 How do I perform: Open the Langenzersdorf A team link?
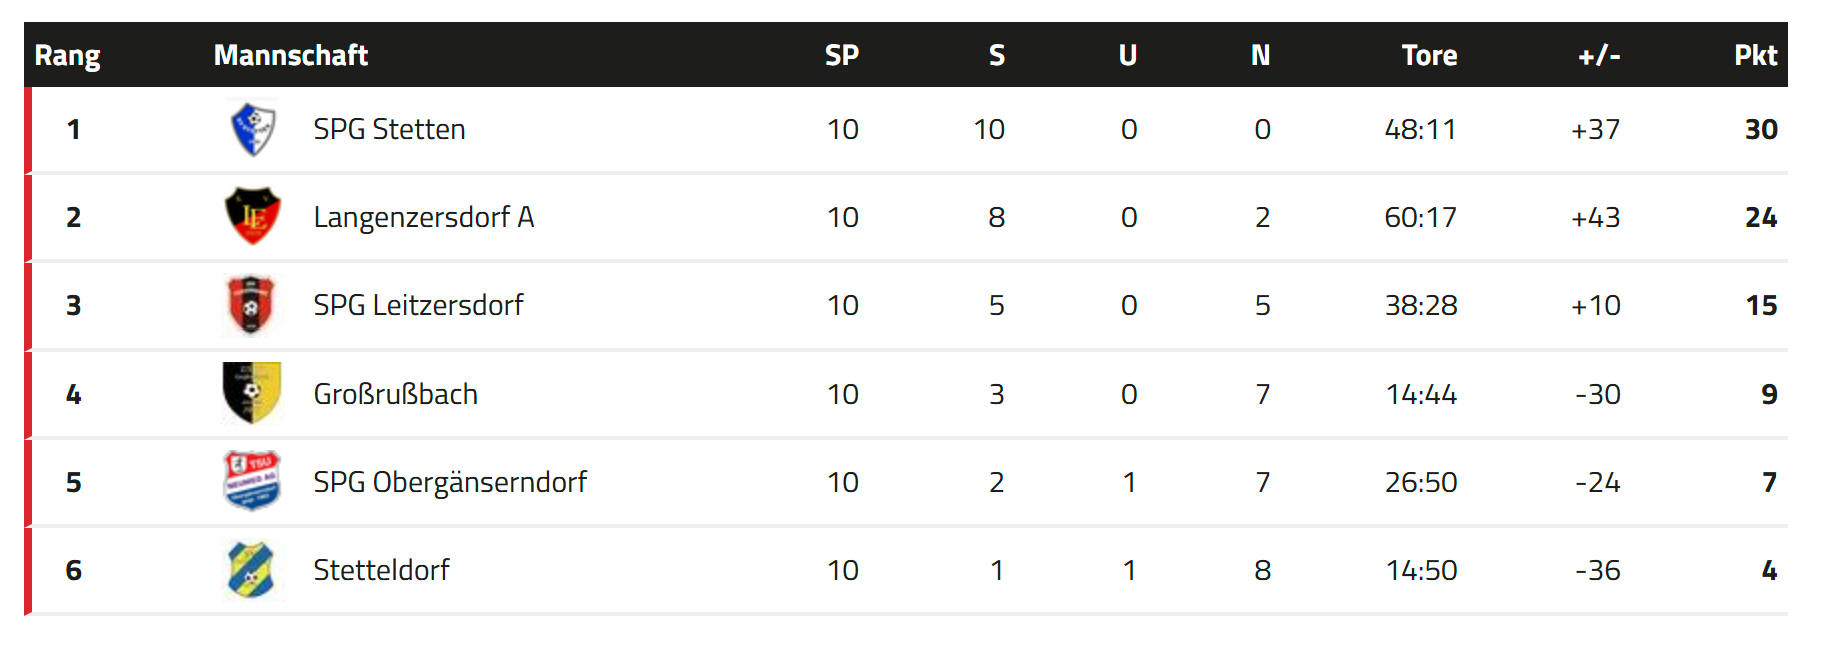424,217
